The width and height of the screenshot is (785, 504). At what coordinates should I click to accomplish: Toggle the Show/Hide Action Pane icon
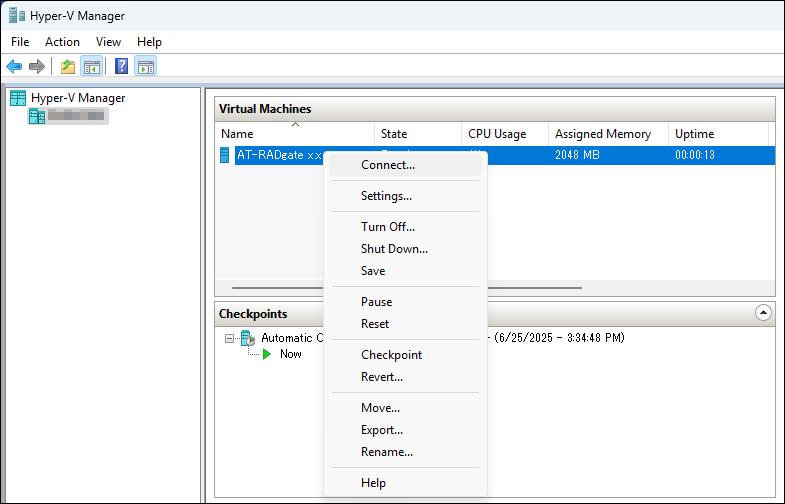click(146, 67)
